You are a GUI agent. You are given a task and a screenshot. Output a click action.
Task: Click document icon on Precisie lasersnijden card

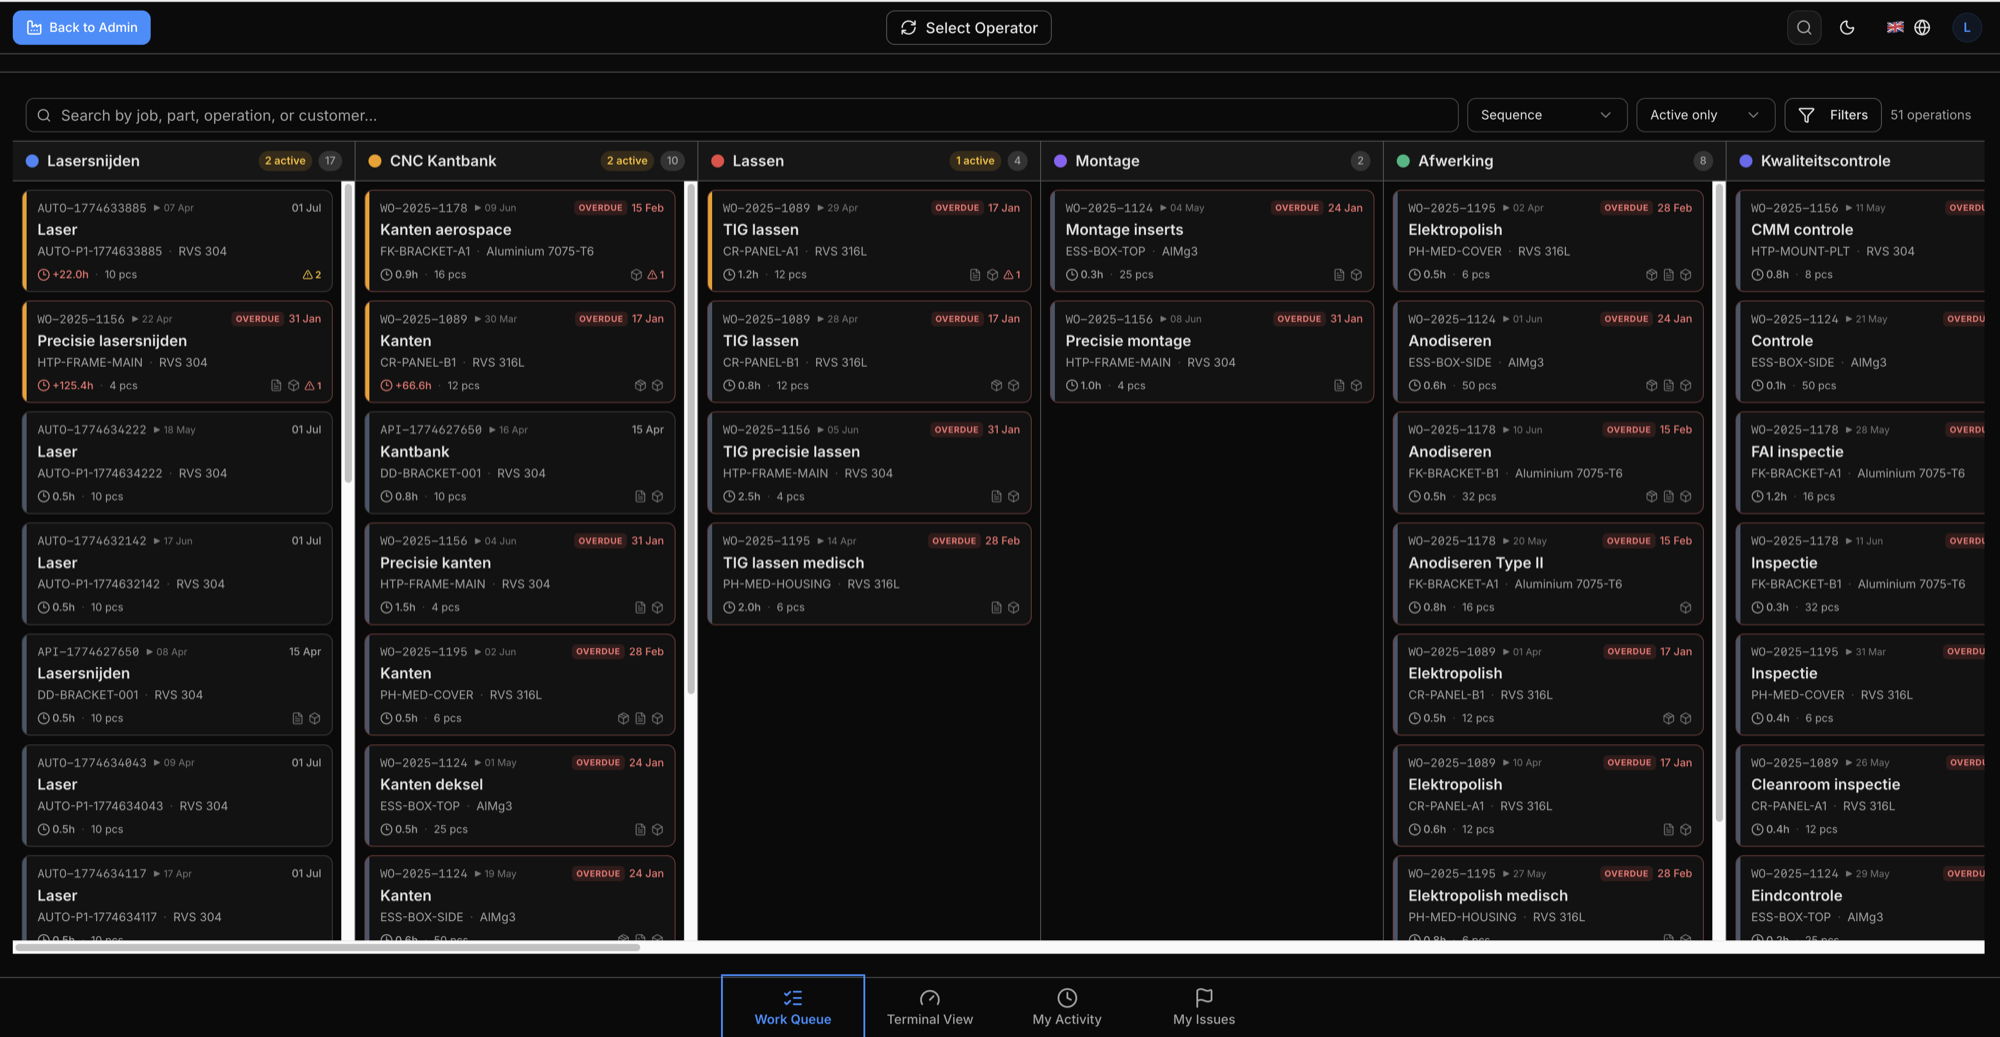pos(276,386)
